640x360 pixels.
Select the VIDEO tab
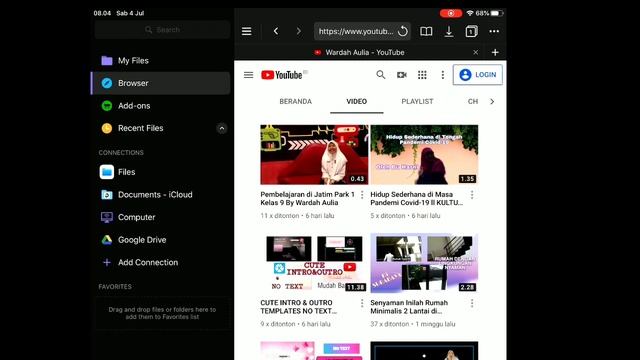(x=357, y=102)
